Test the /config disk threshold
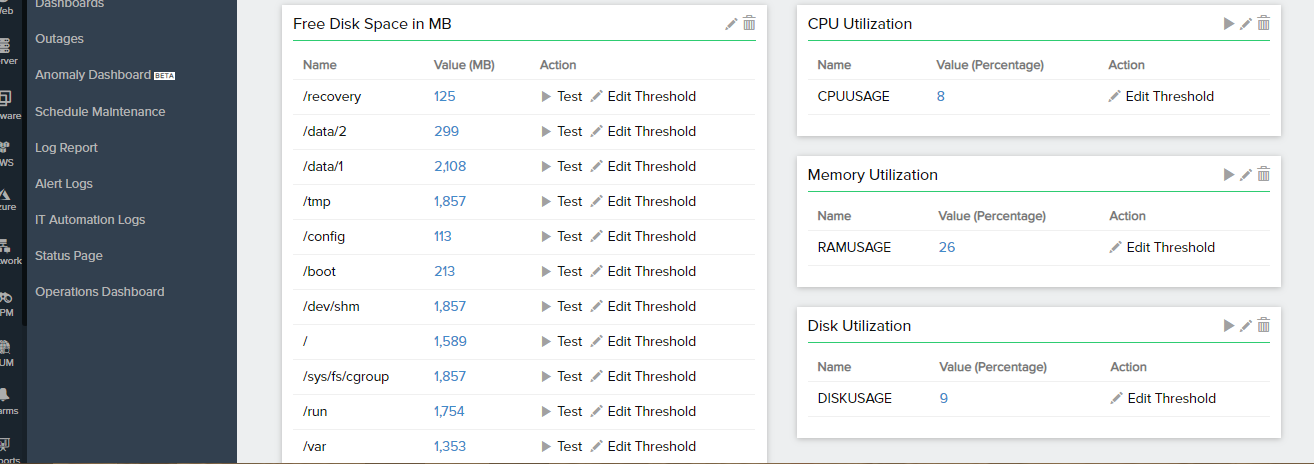Screen dimensions: 1314x469 coord(562,237)
